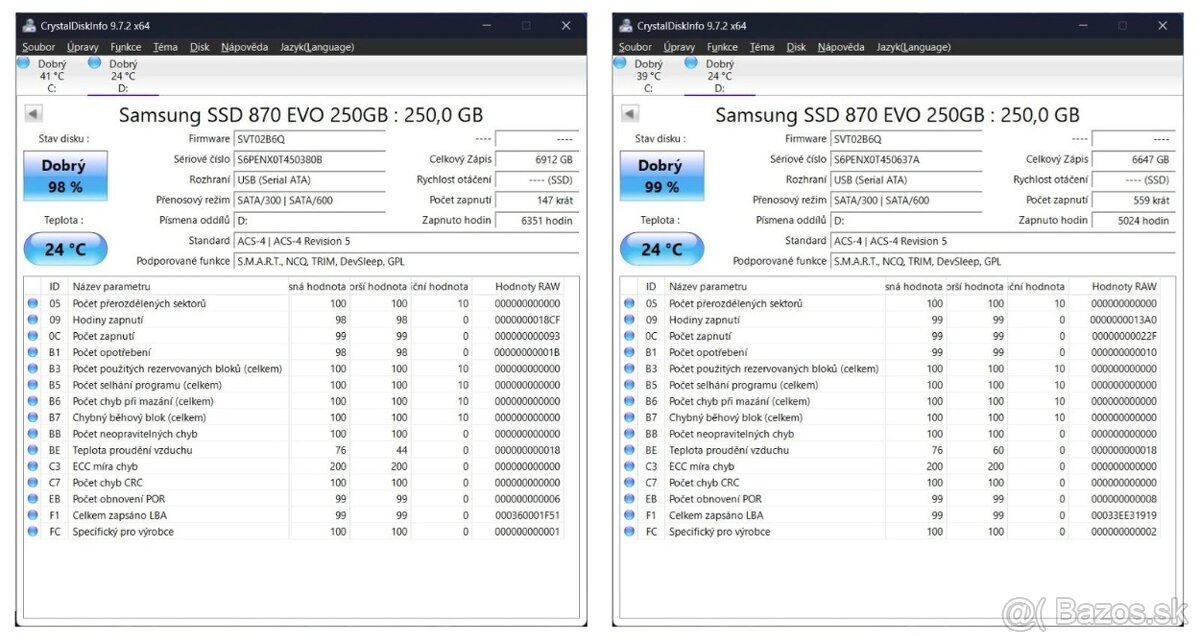Click the blue 24 °C temperature indicator
This screenshot has width=1200, height=642.
click(x=64, y=248)
